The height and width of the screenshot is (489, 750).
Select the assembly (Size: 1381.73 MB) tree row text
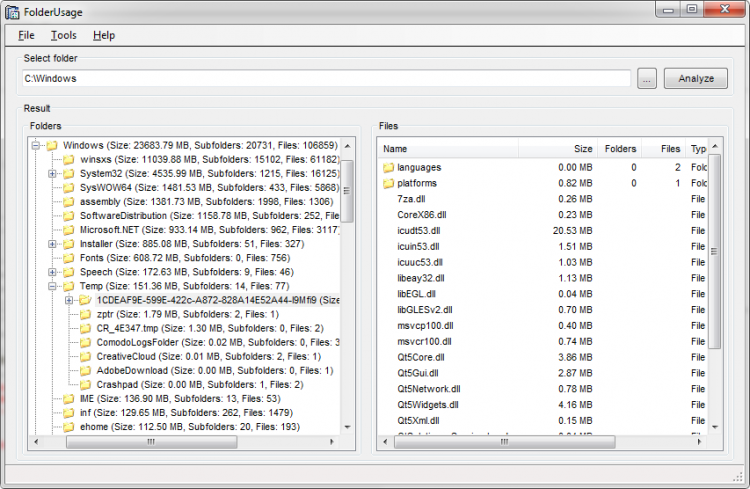pos(207,201)
